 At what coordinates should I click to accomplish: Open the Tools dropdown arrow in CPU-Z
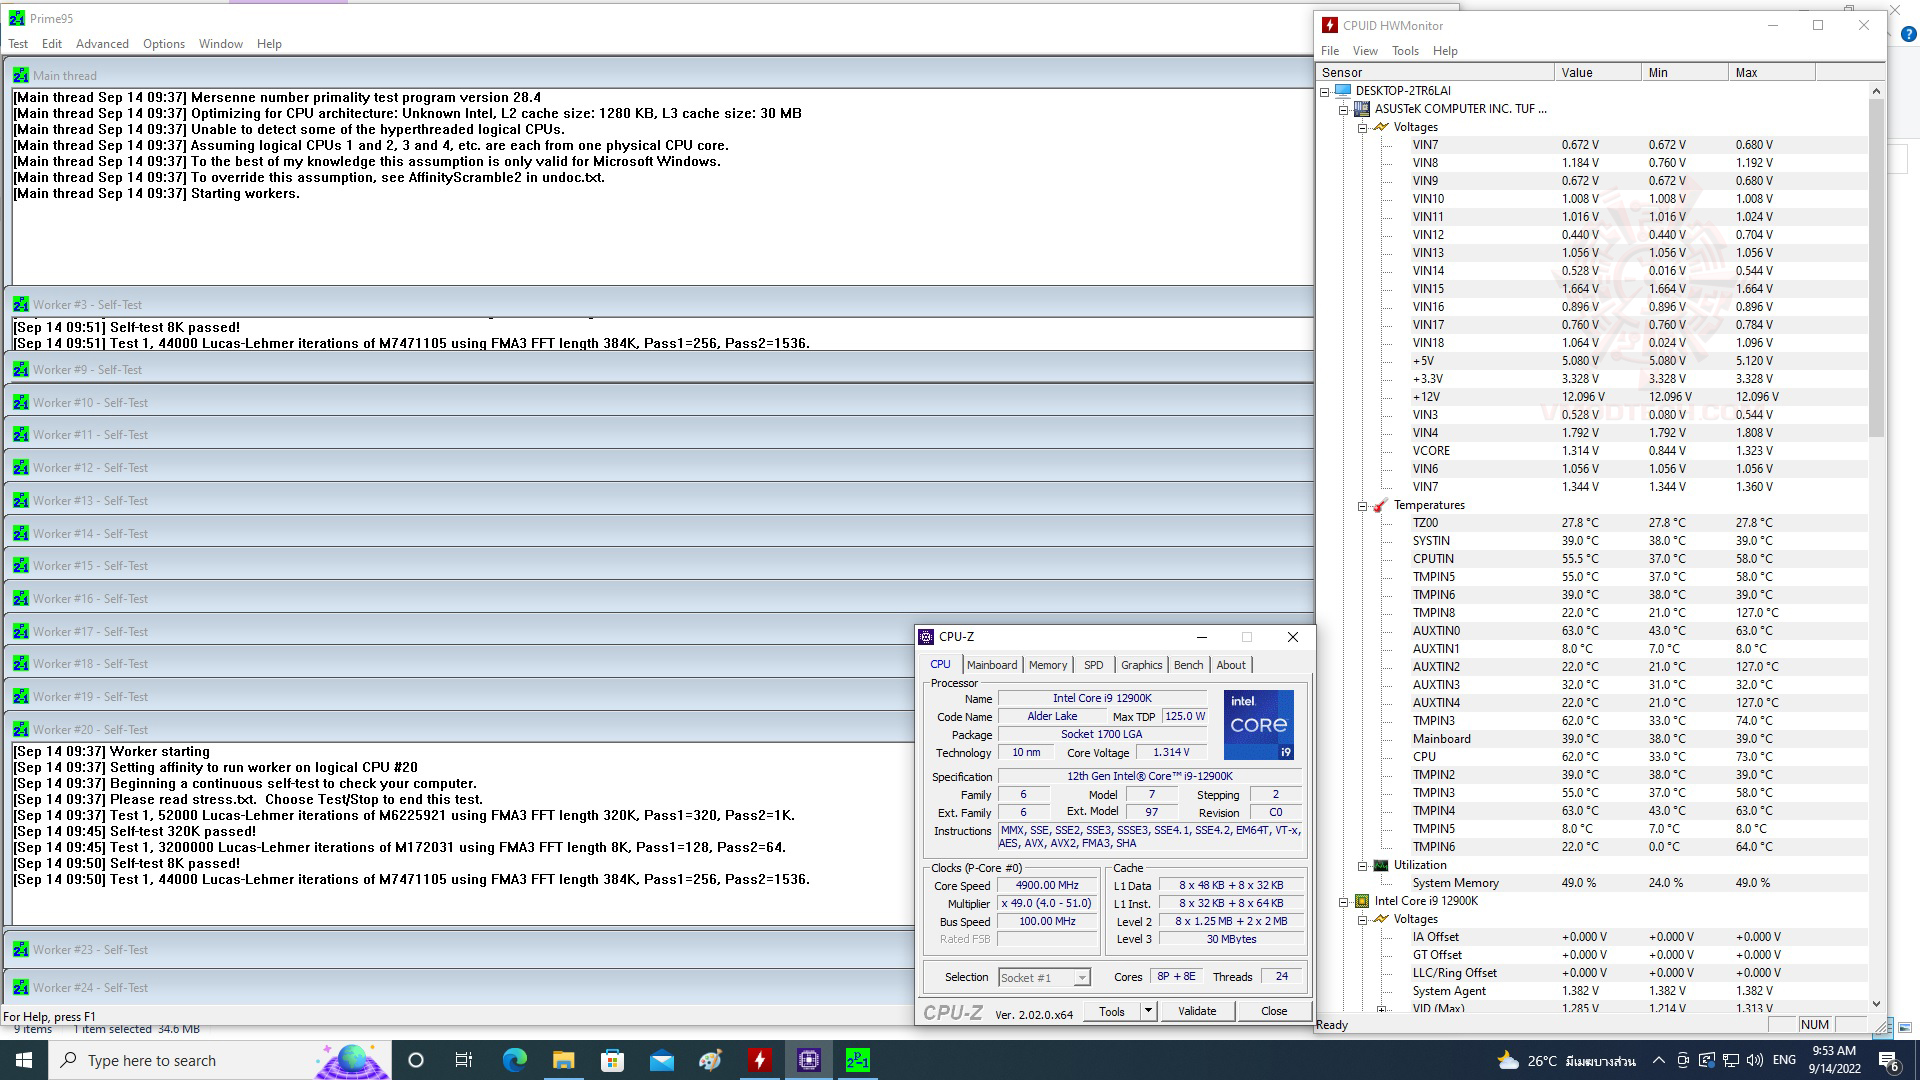point(1148,1011)
